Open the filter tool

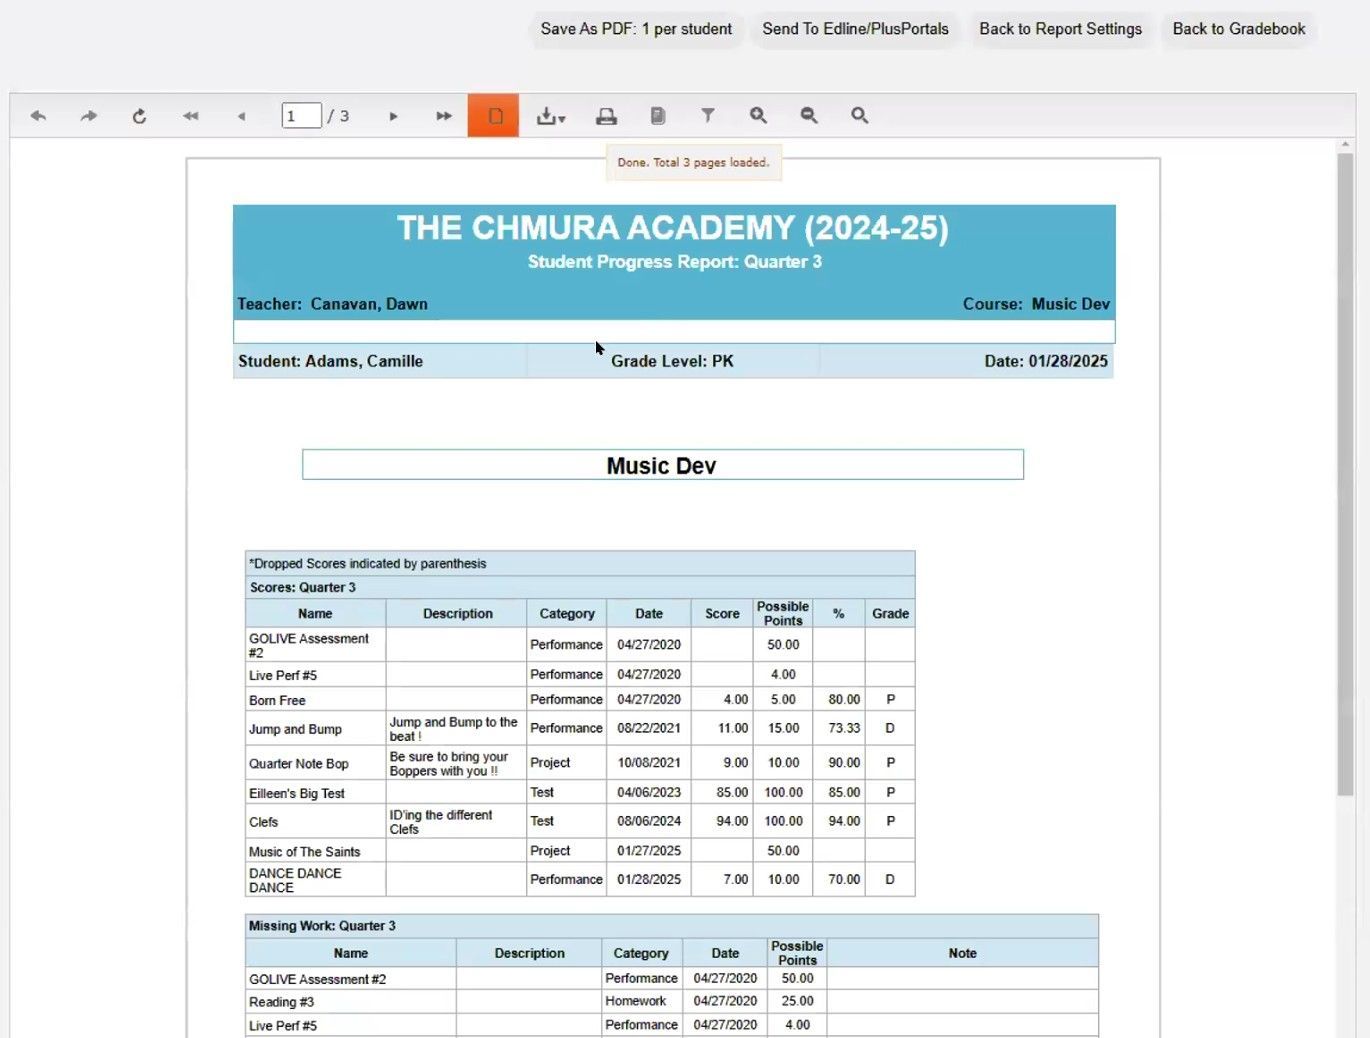[708, 115]
